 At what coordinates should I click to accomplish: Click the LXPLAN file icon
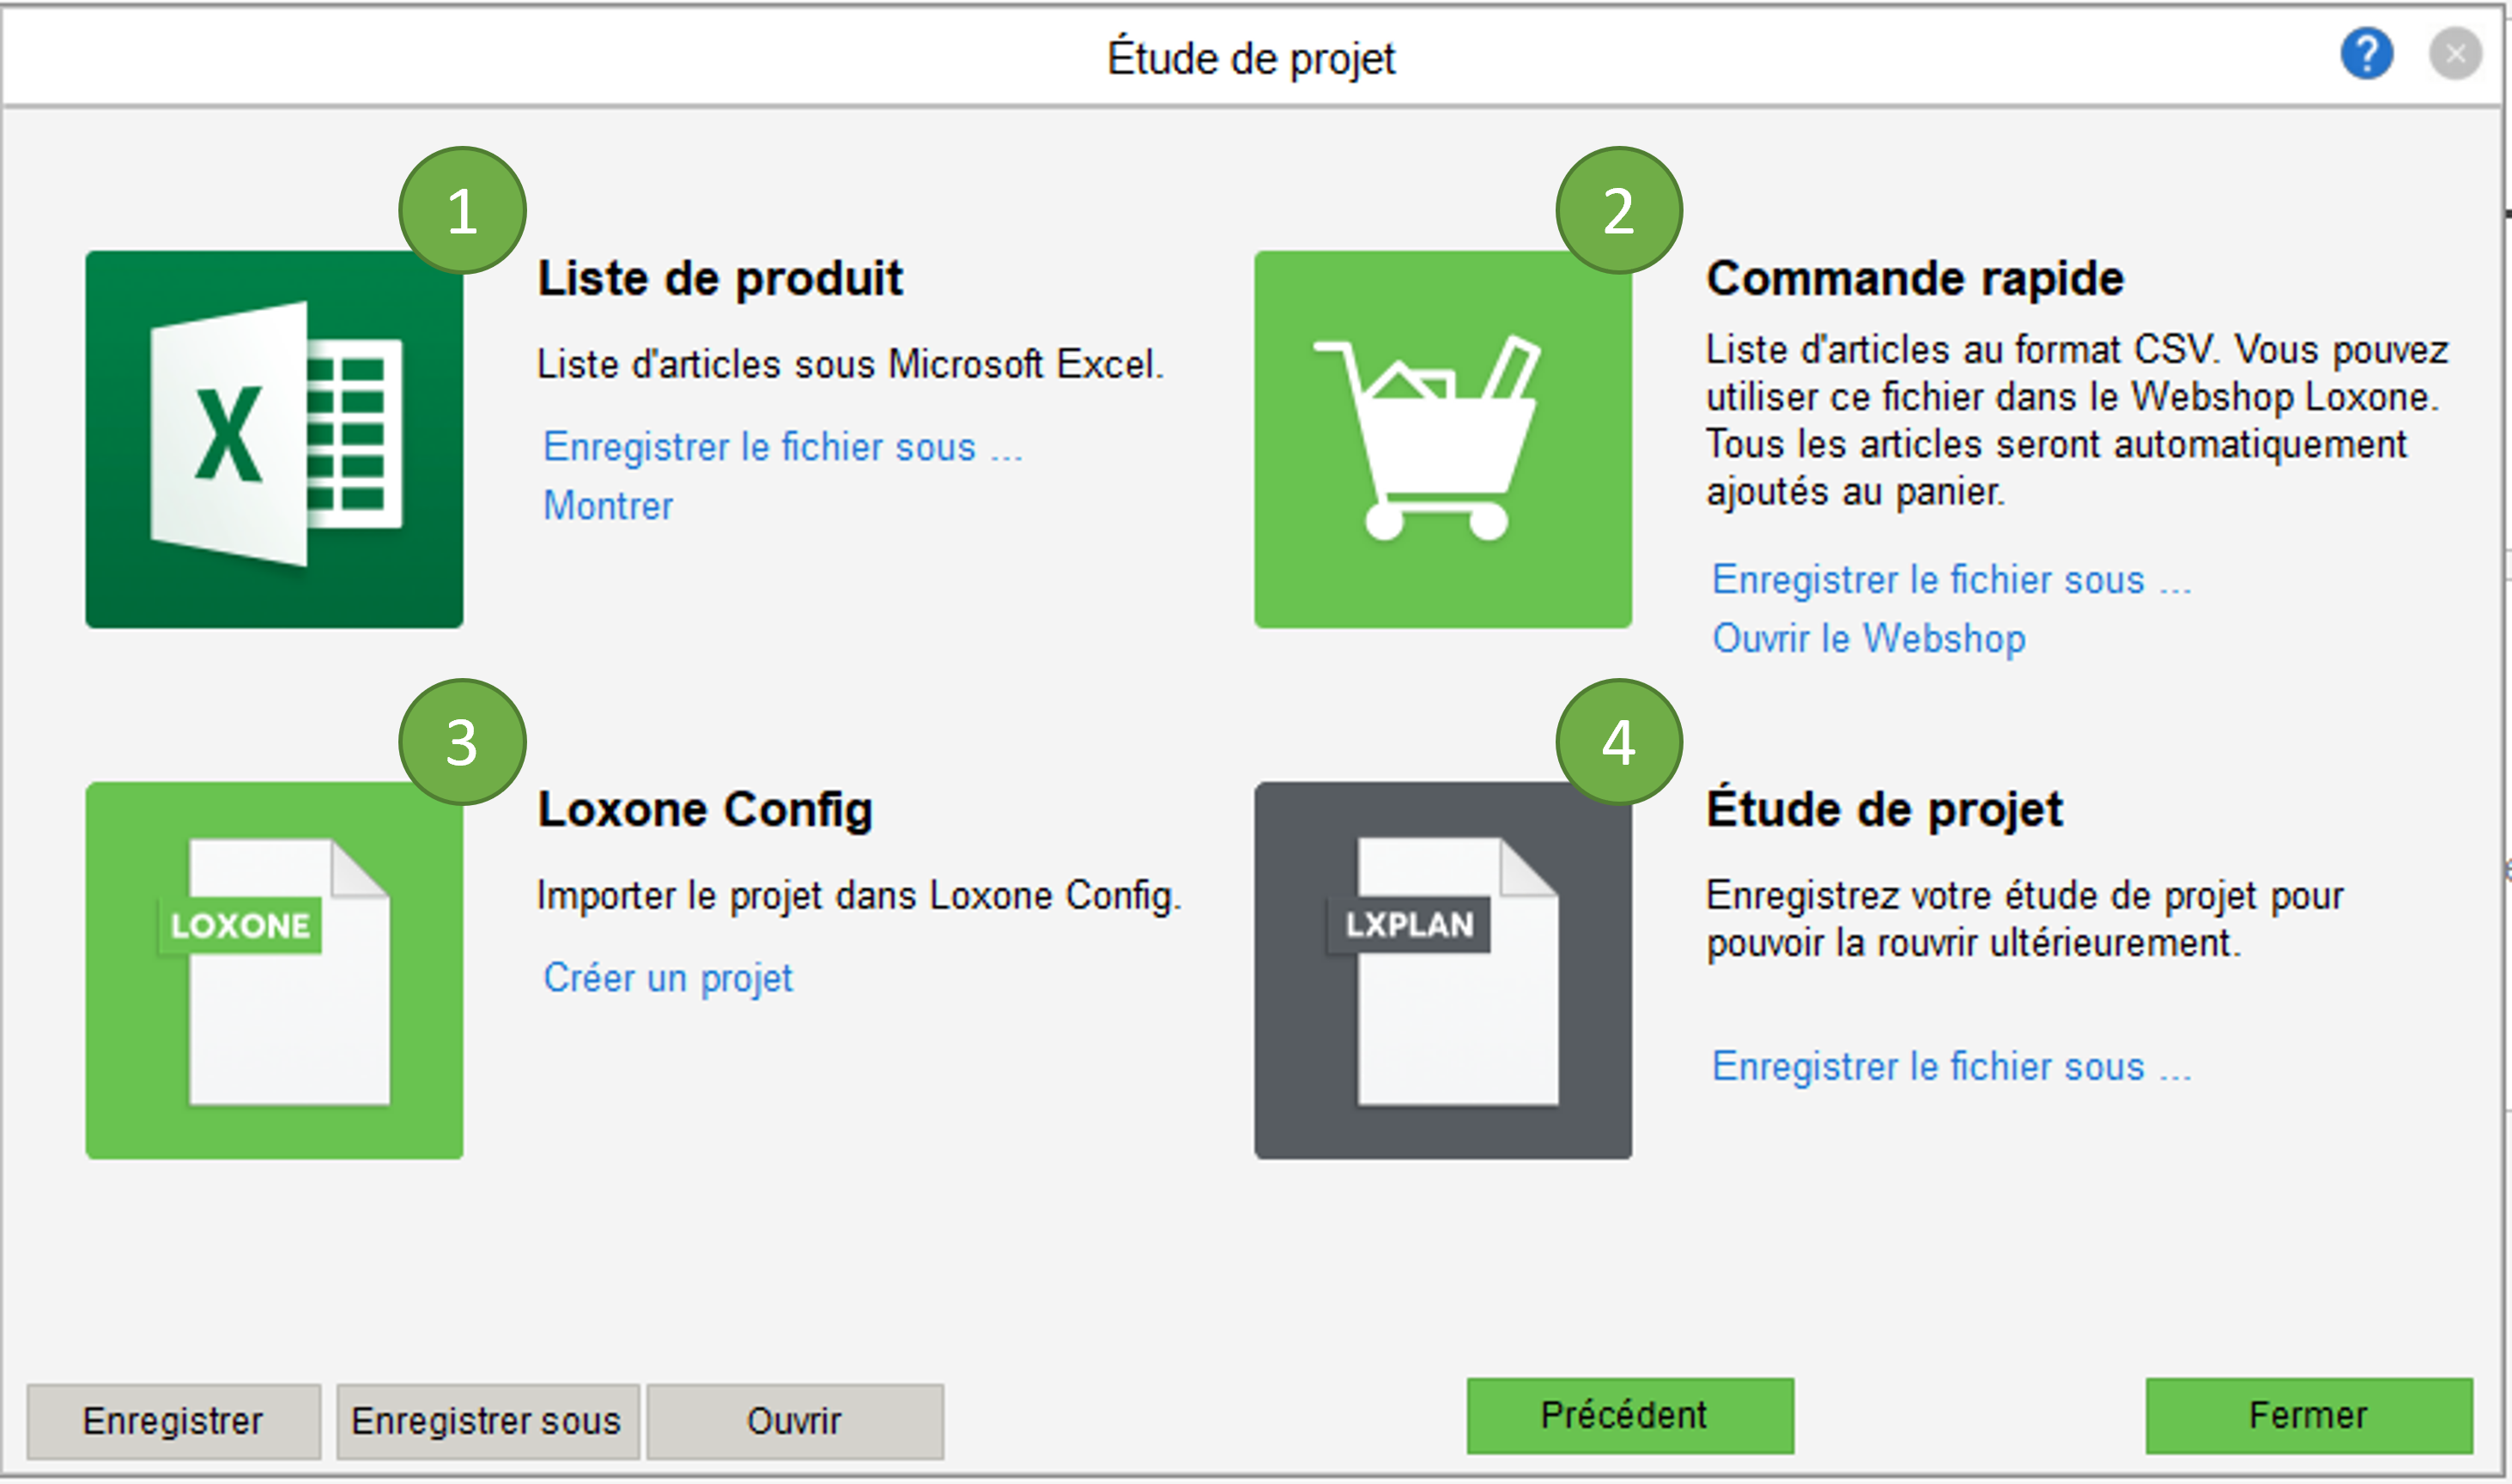[x=1442, y=970]
